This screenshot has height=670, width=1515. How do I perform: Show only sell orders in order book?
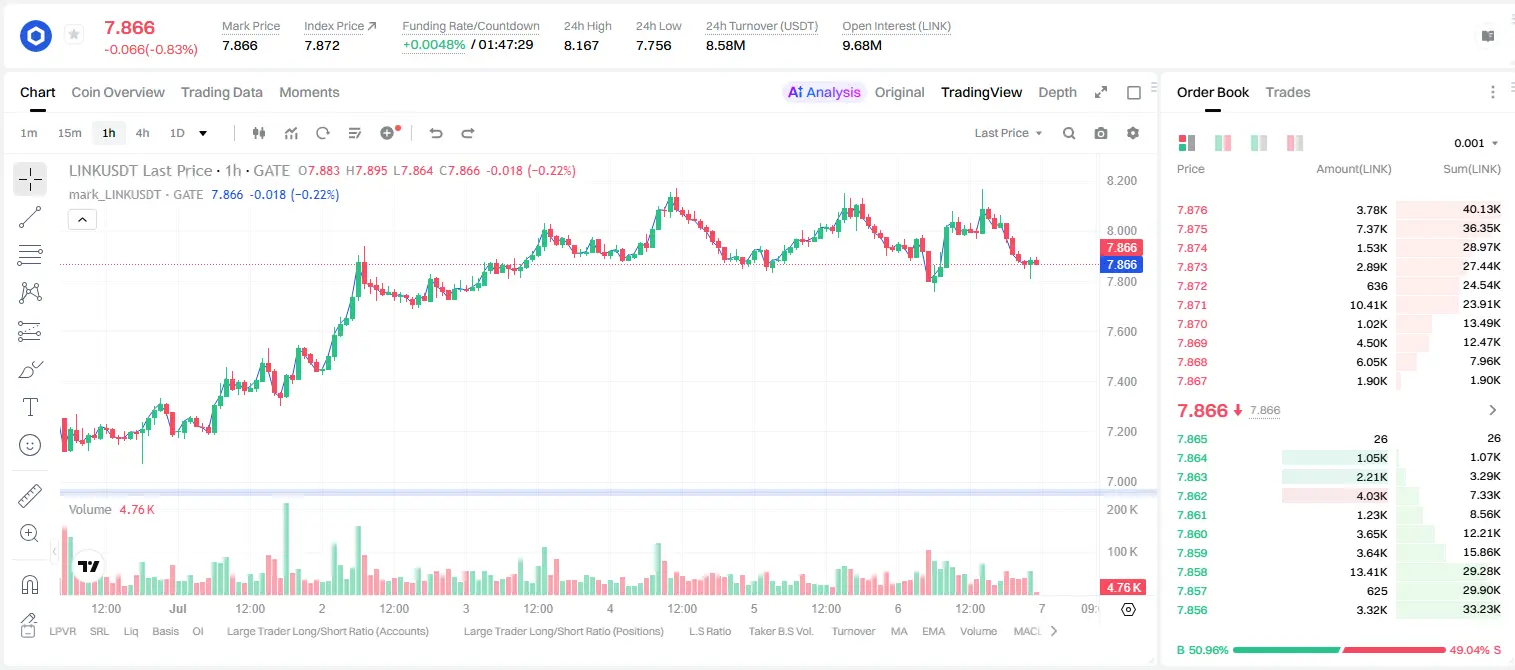pos(1295,143)
